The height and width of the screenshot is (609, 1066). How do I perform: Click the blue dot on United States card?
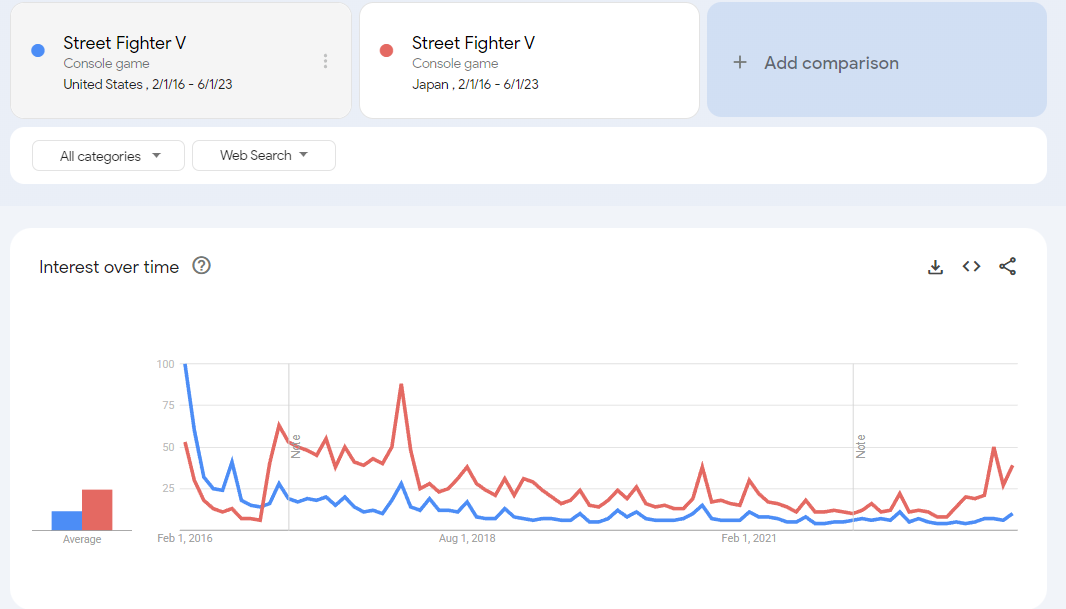tap(38, 50)
